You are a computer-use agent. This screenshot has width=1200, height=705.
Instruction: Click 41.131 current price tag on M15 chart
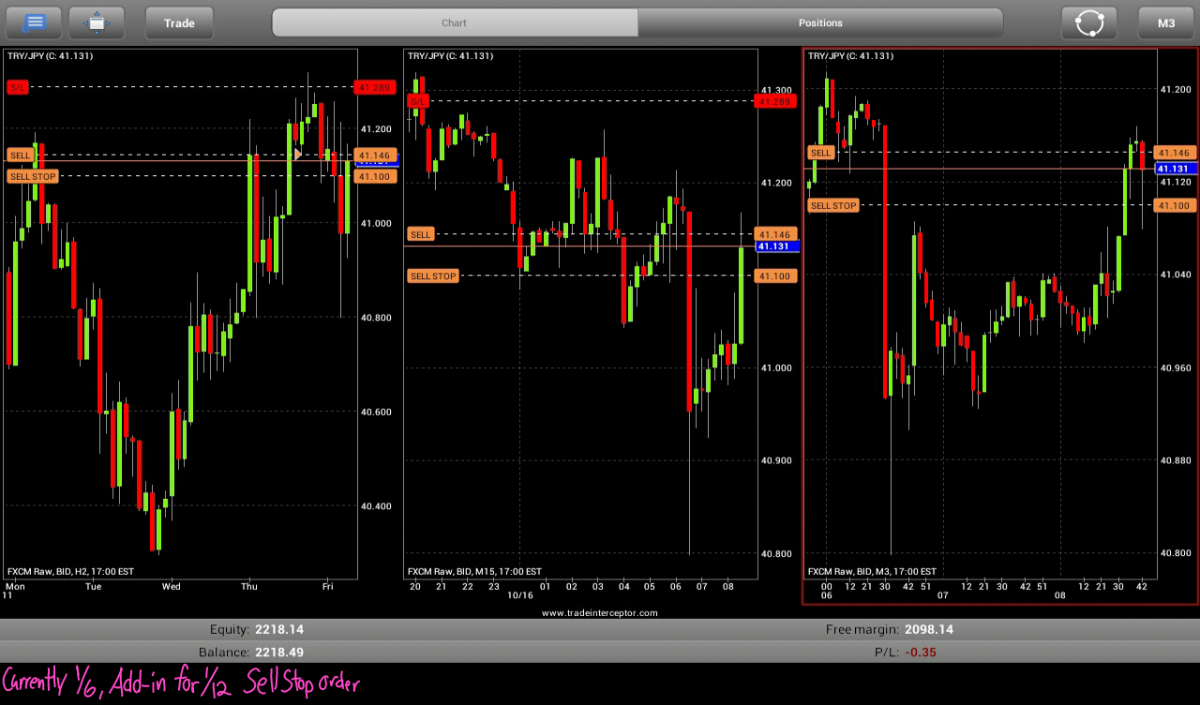tap(776, 246)
